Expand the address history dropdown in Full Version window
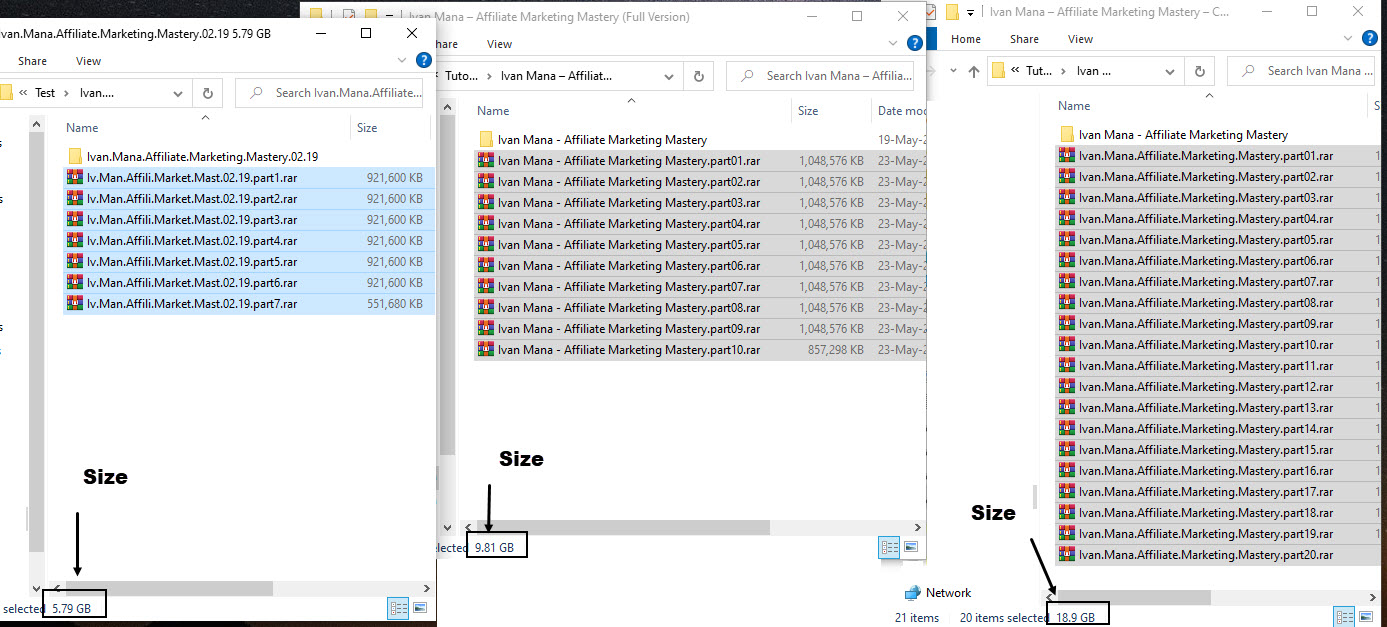Viewport: 1387px width, 627px height. click(669, 76)
